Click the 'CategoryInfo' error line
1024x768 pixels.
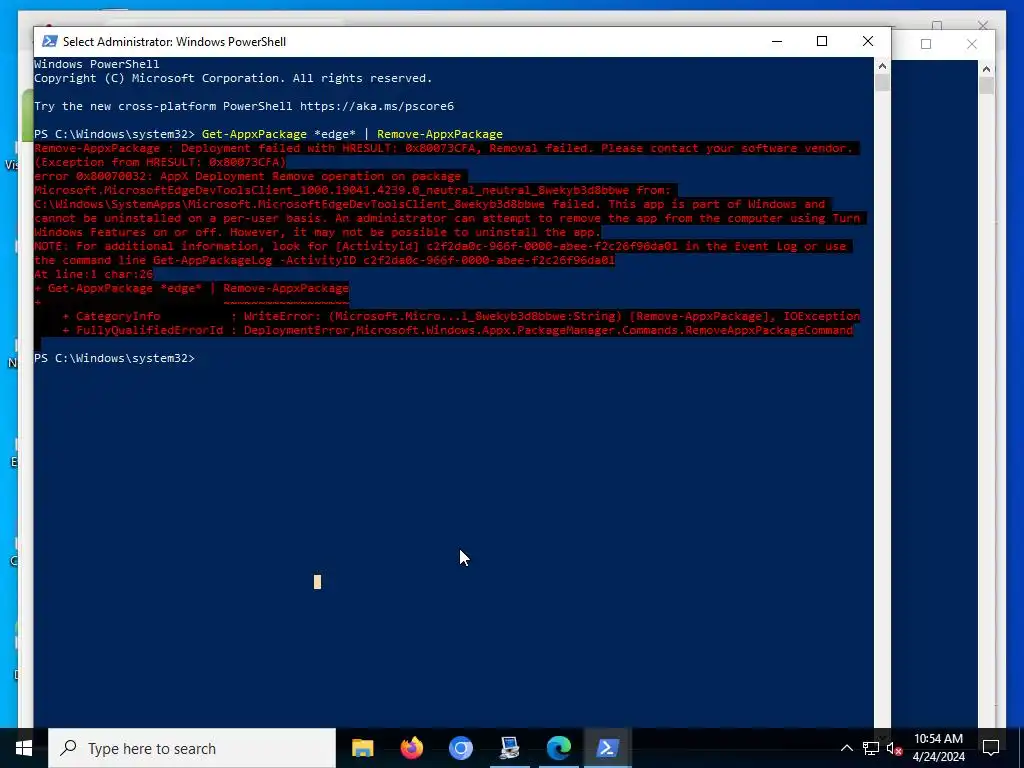(x=461, y=316)
